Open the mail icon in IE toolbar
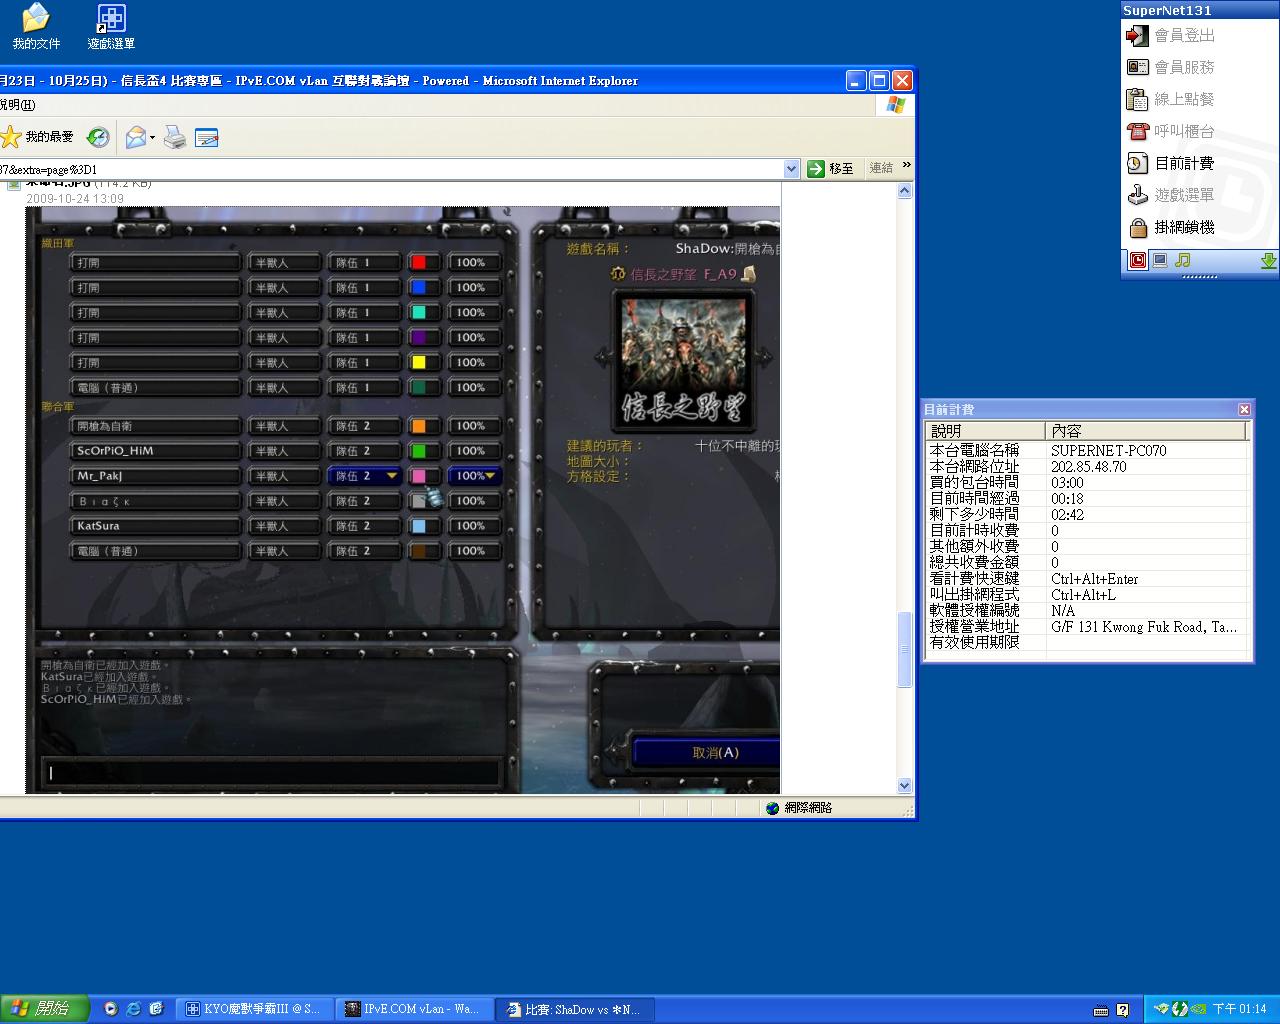 coord(135,138)
